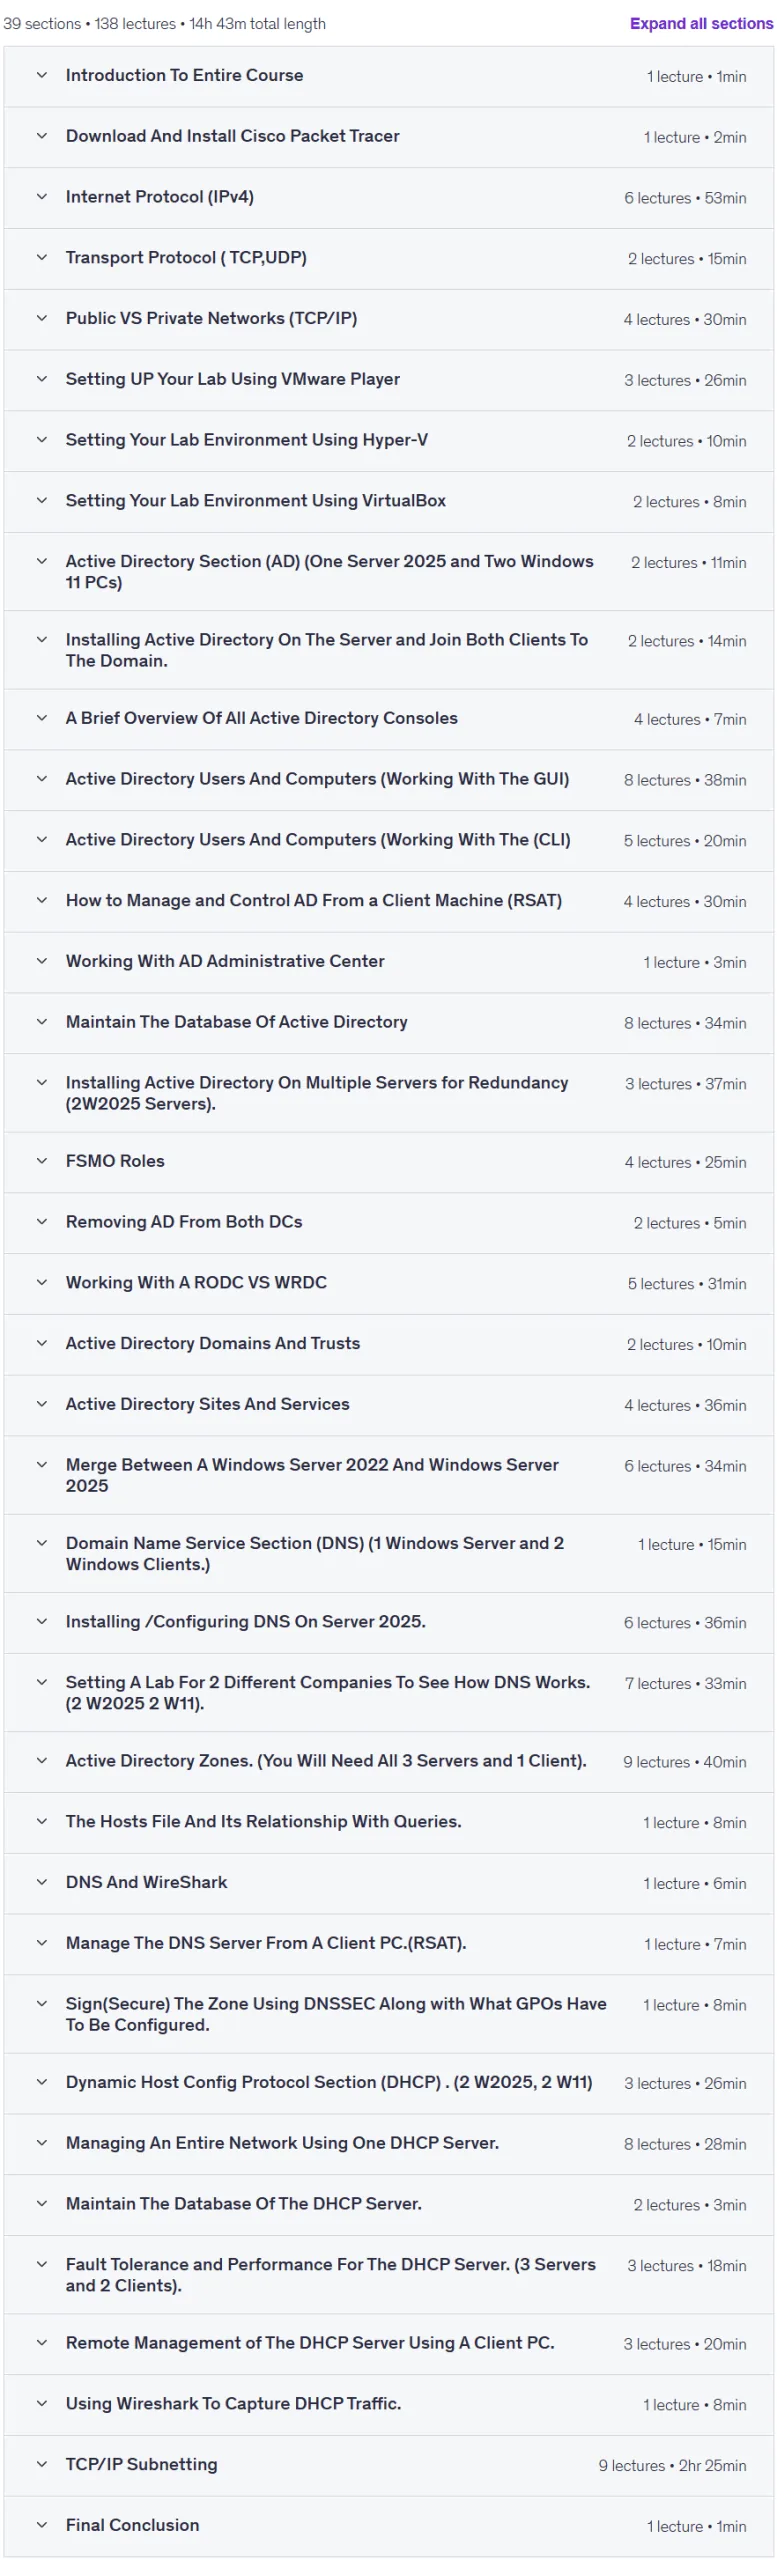This screenshot has width=777, height=2560.
Task: Open Using Wireshark To Capture DHCP Traffic
Action: point(388,2404)
